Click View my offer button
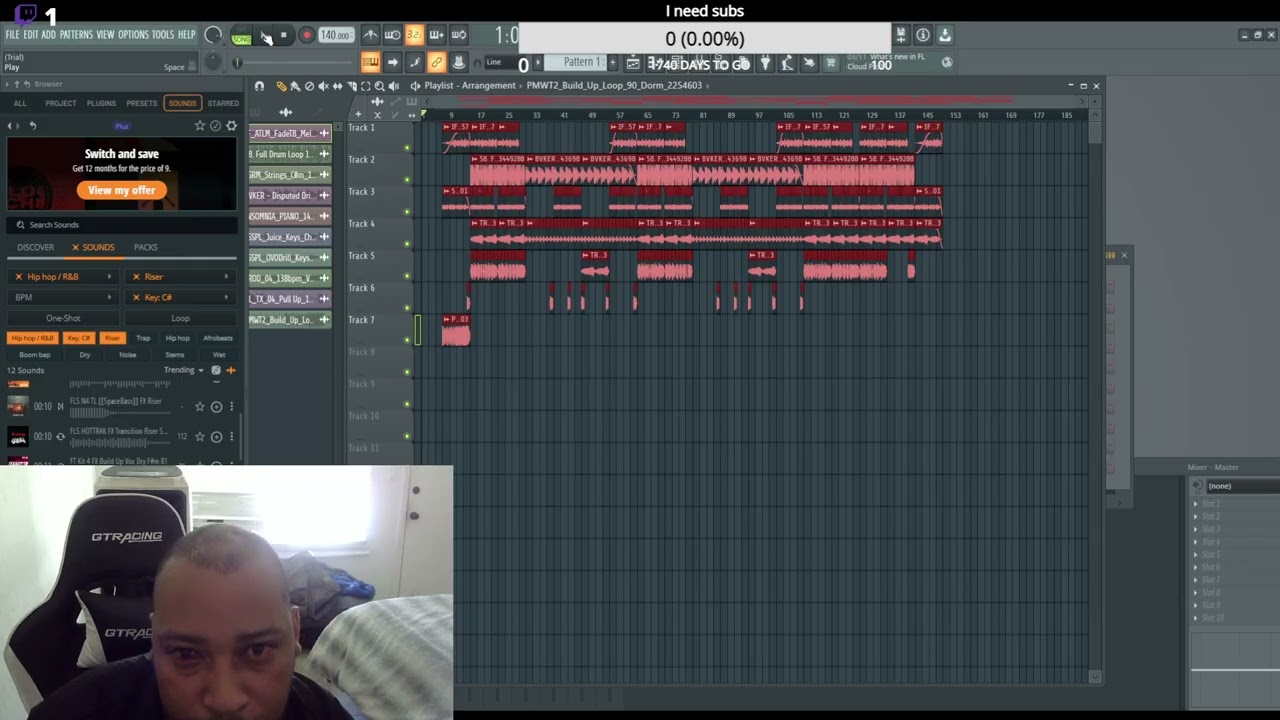 click(121, 190)
